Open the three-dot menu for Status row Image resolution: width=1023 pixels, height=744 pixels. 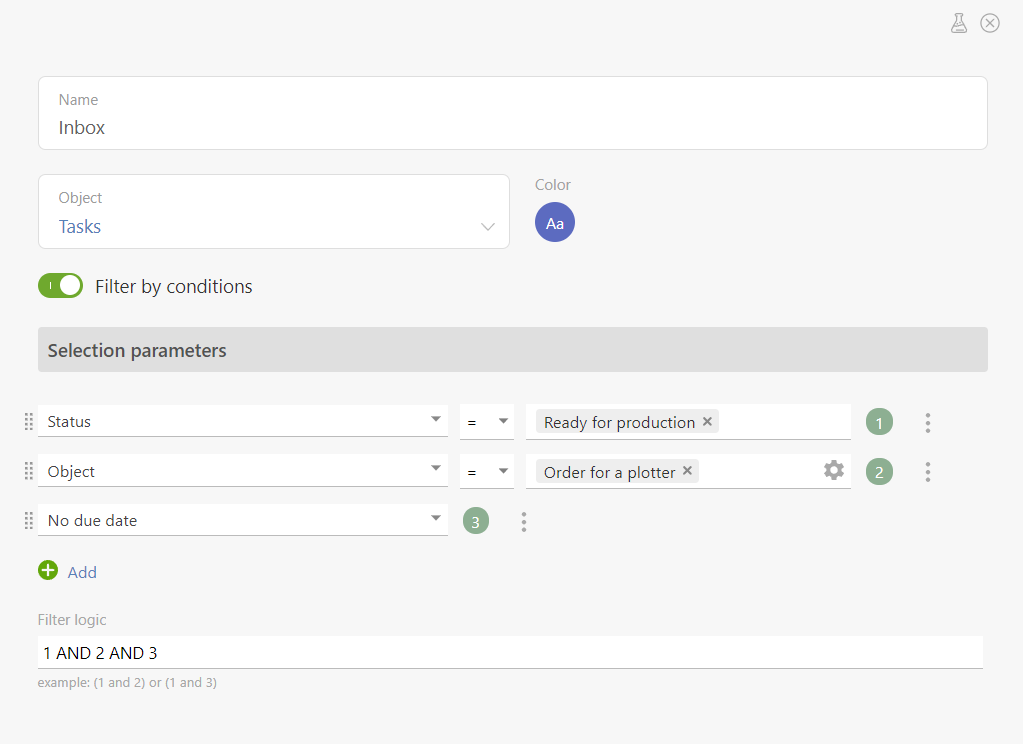(x=928, y=422)
